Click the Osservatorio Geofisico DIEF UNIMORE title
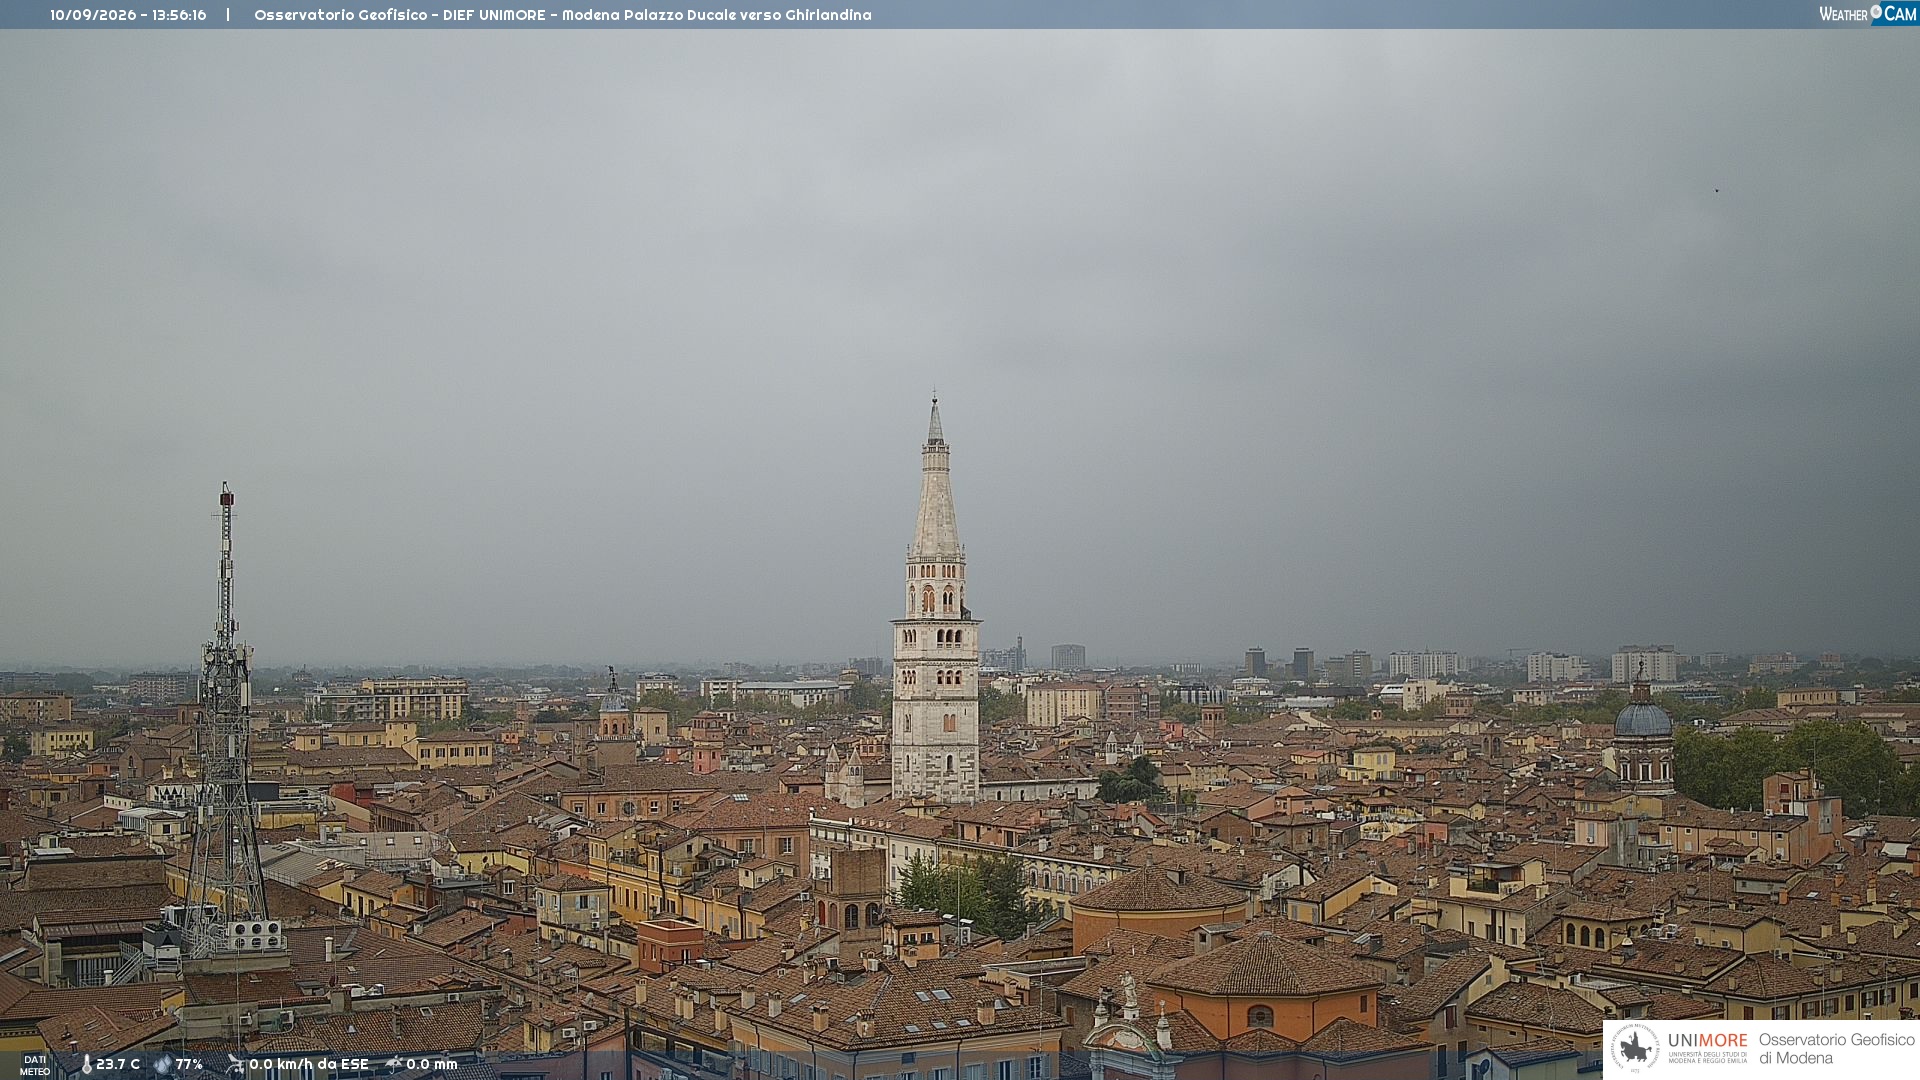 (x=563, y=15)
